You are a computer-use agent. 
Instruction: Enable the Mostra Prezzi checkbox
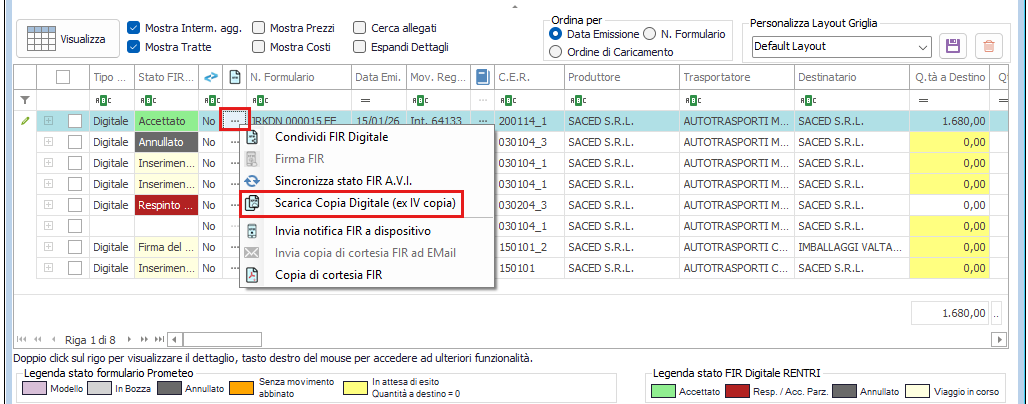(259, 28)
